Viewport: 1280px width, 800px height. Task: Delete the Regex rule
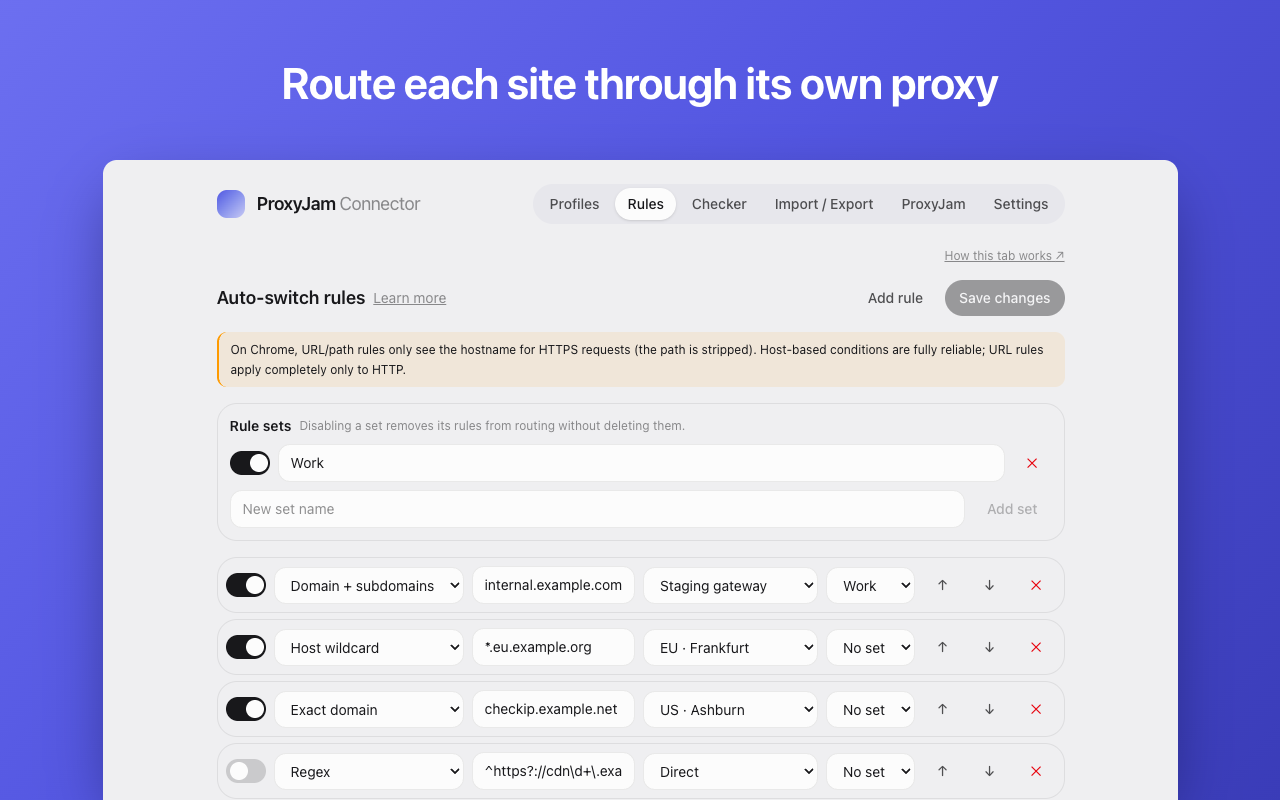1036,771
